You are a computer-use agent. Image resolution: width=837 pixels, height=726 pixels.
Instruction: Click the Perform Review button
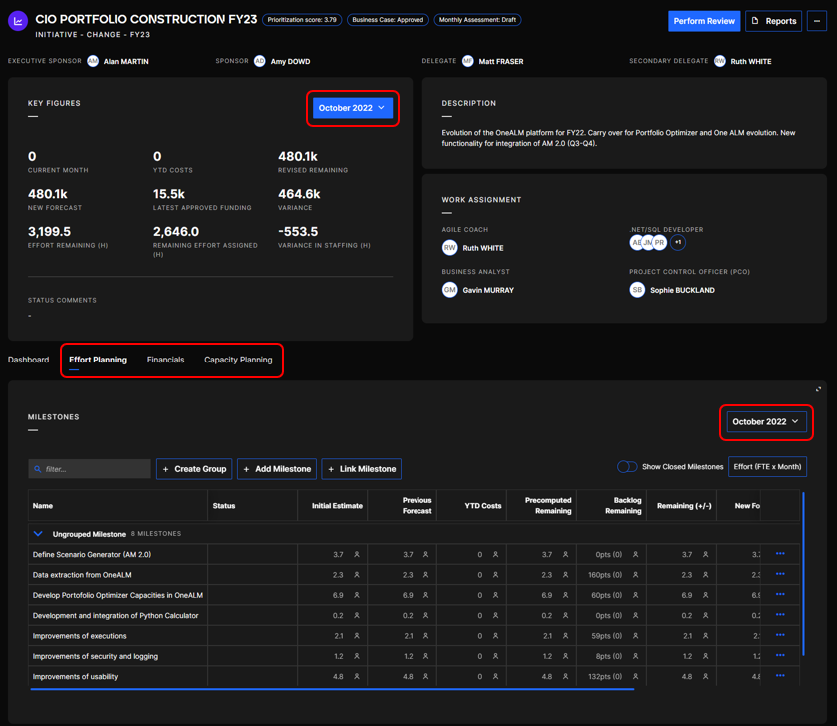pos(704,21)
